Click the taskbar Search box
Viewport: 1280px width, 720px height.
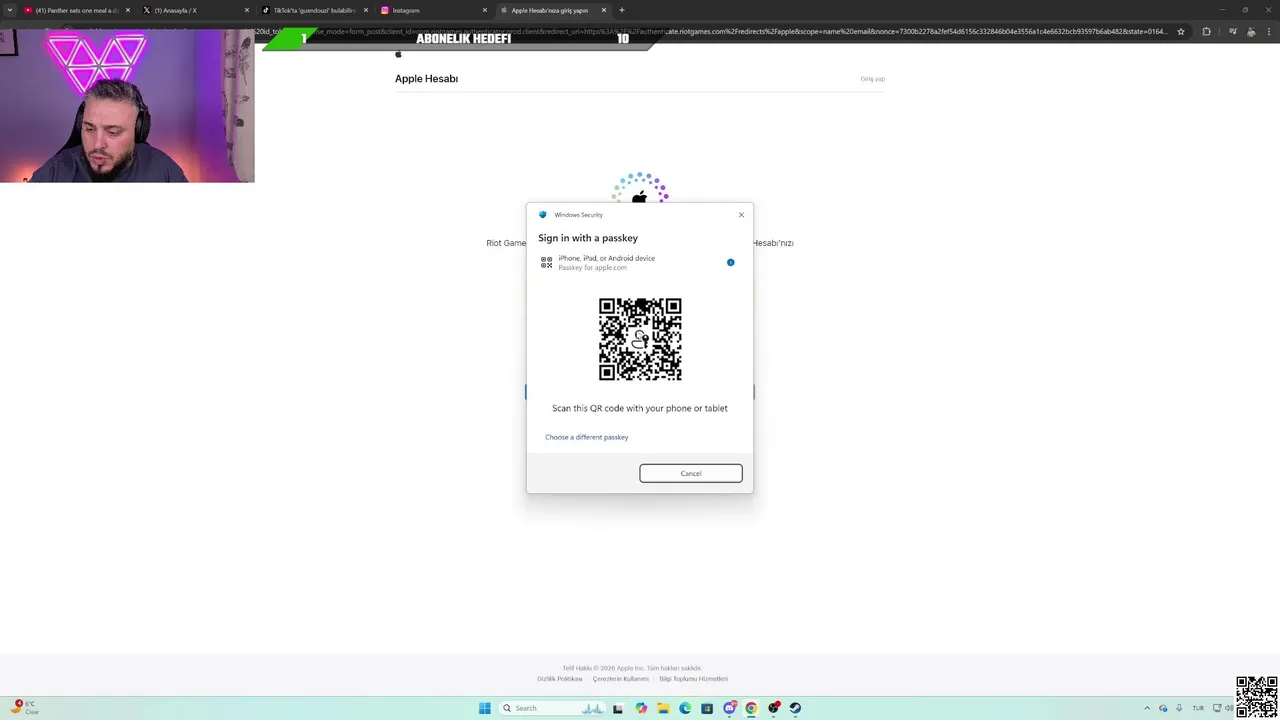coord(552,708)
